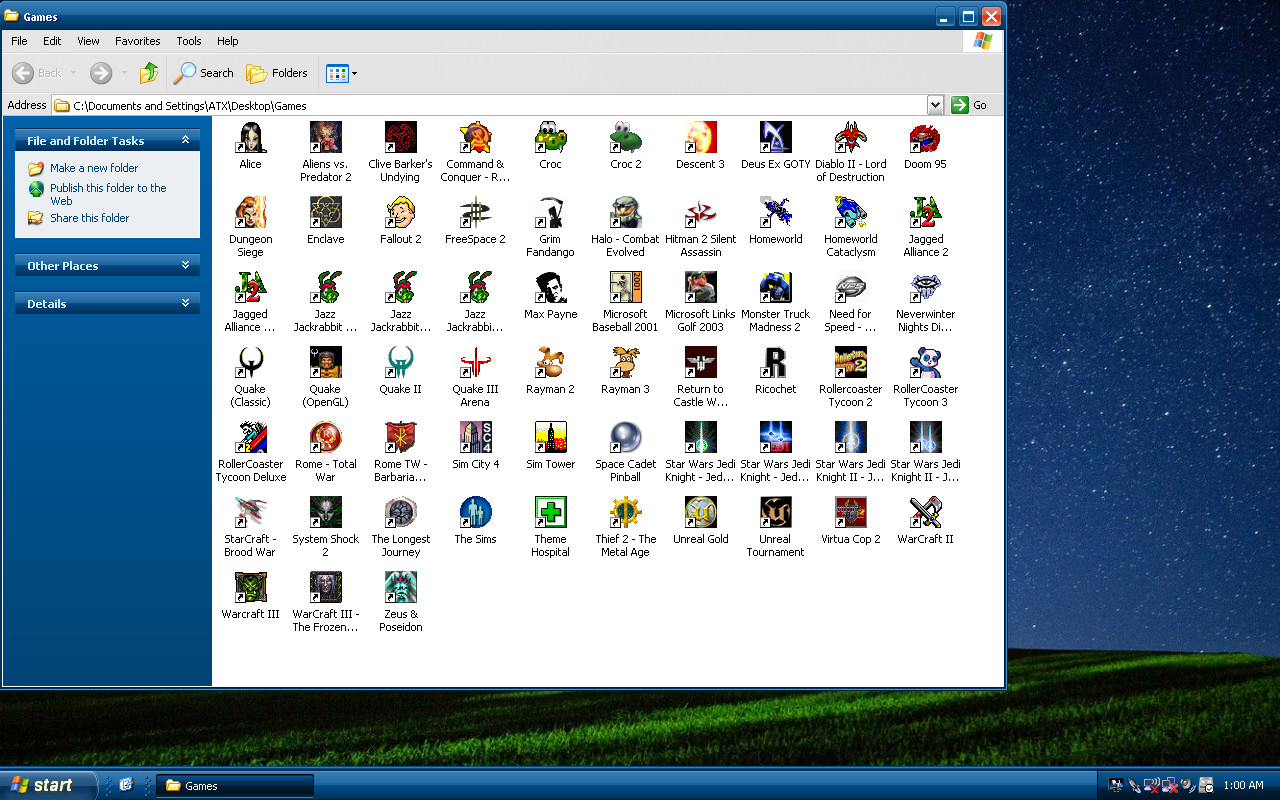Open the Help menu
This screenshot has width=1280, height=800.
click(x=228, y=41)
